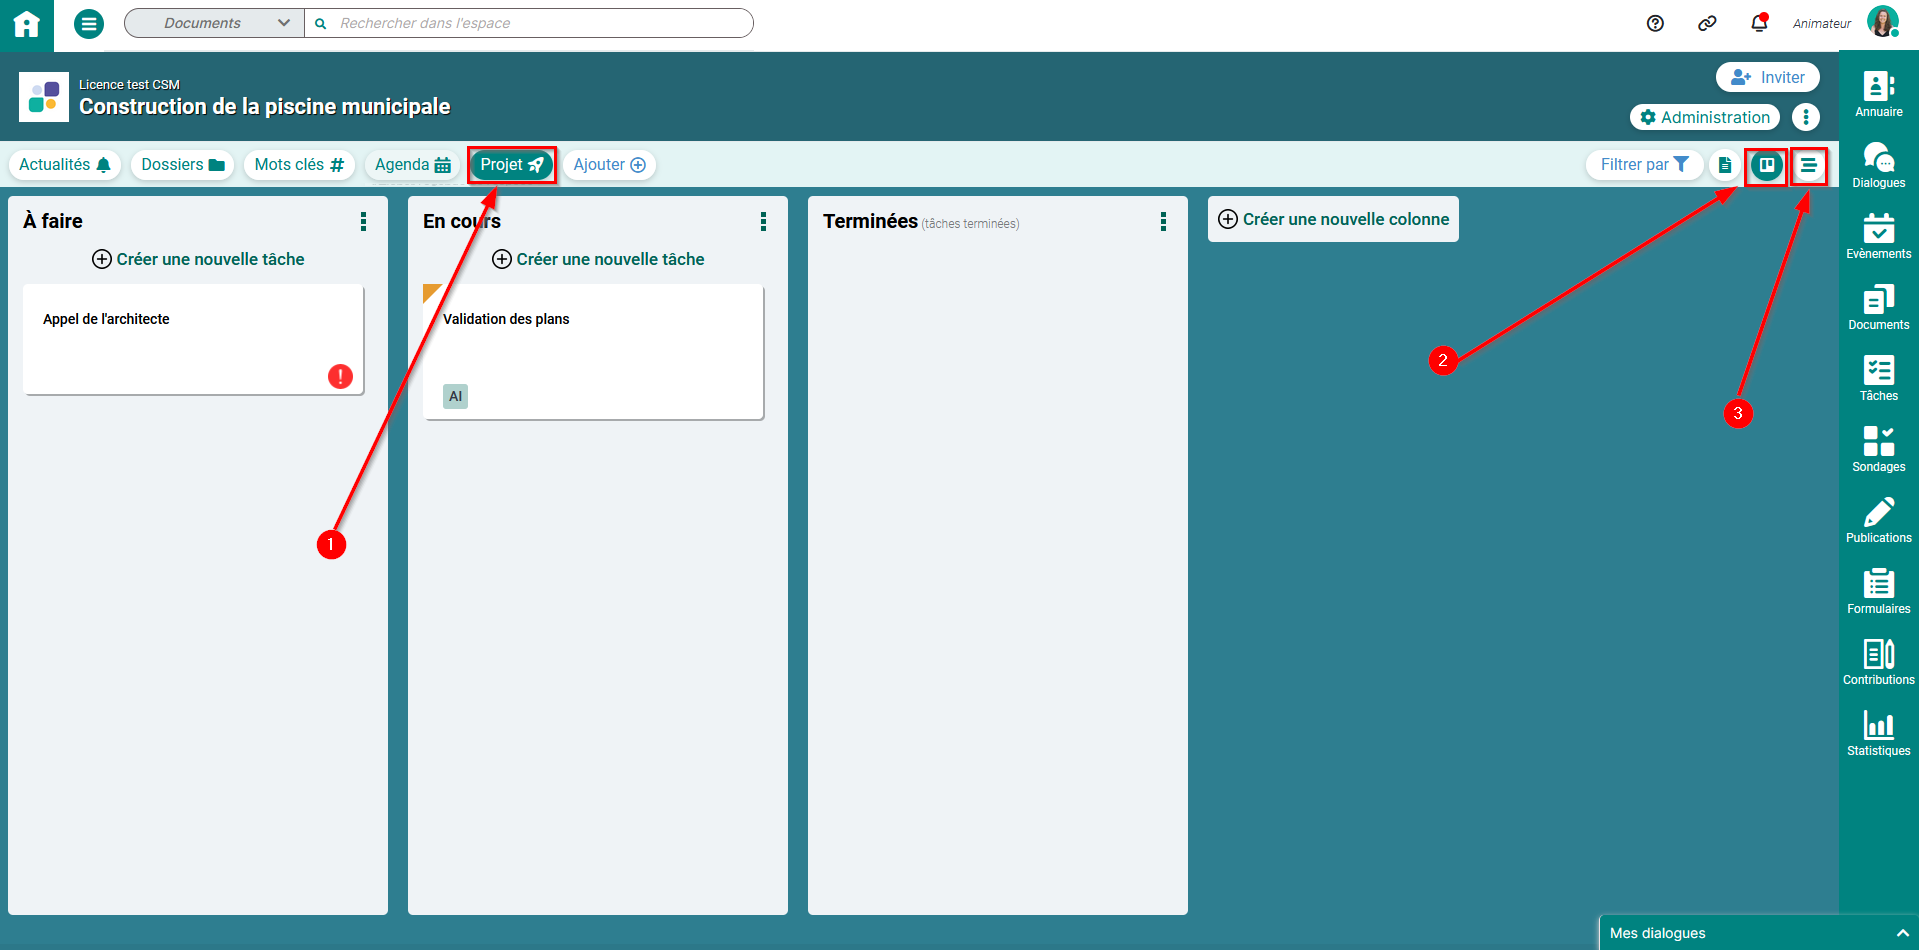Click the link chain icon
The image size is (1919, 950).
pyautogui.click(x=1707, y=23)
